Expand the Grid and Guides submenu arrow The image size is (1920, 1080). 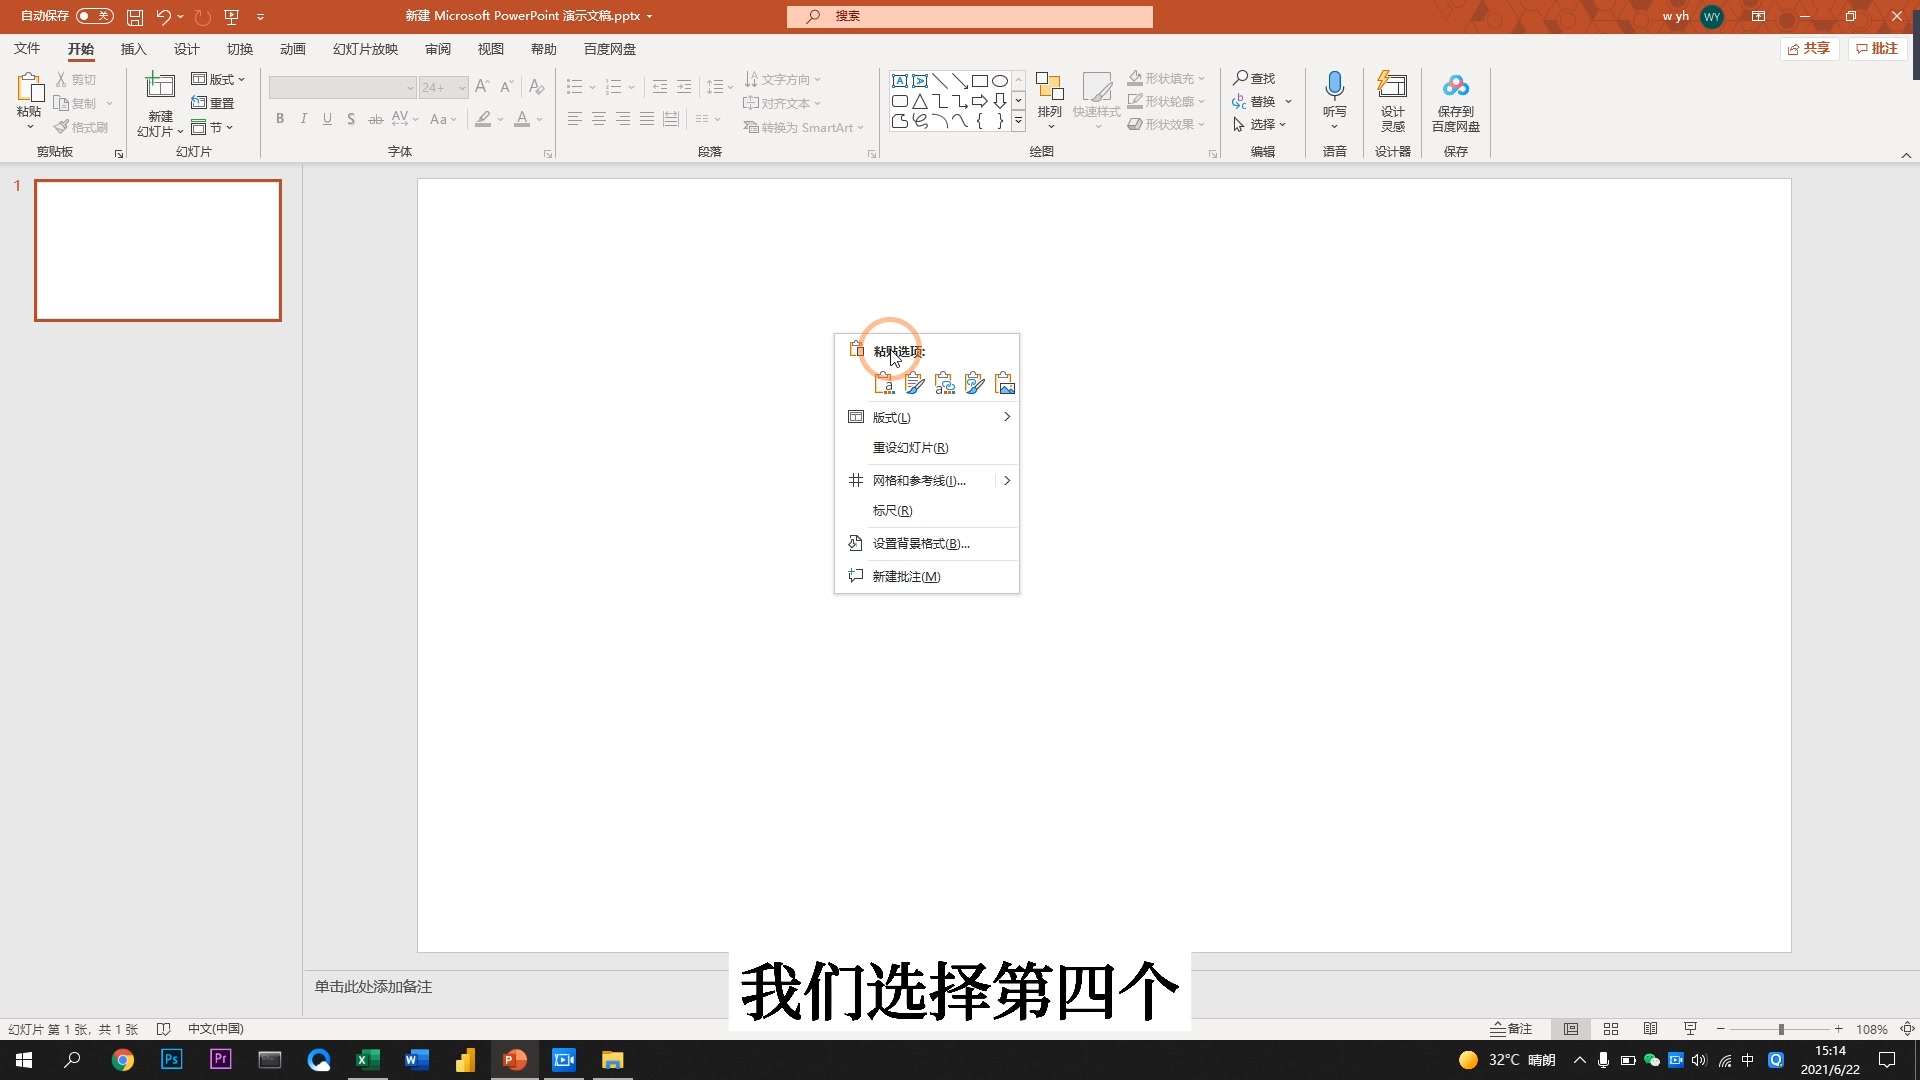pyautogui.click(x=1006, y=481)
